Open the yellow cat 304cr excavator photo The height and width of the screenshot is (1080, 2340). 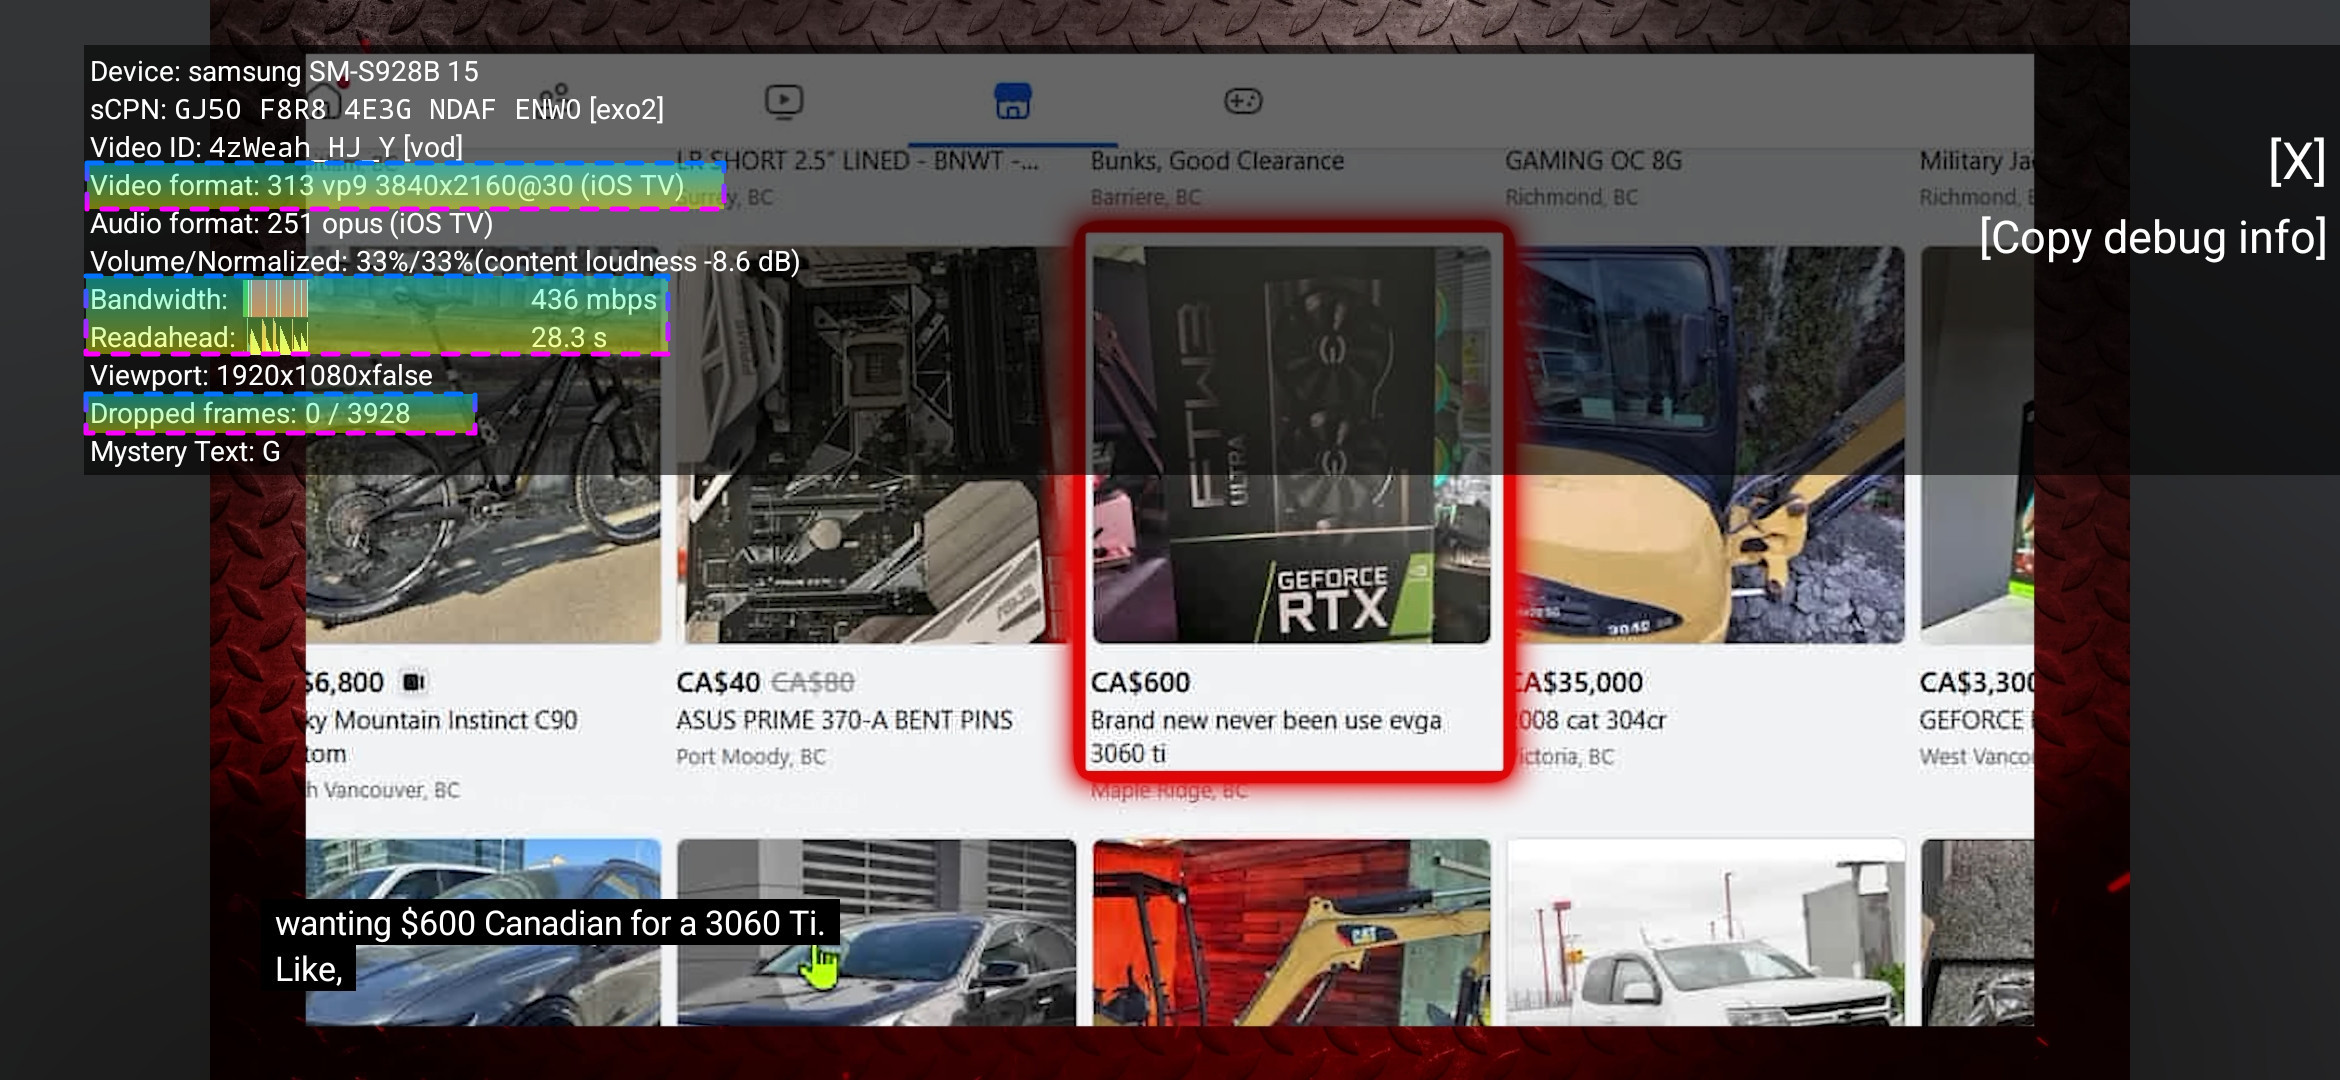(x=1707, y=444)
